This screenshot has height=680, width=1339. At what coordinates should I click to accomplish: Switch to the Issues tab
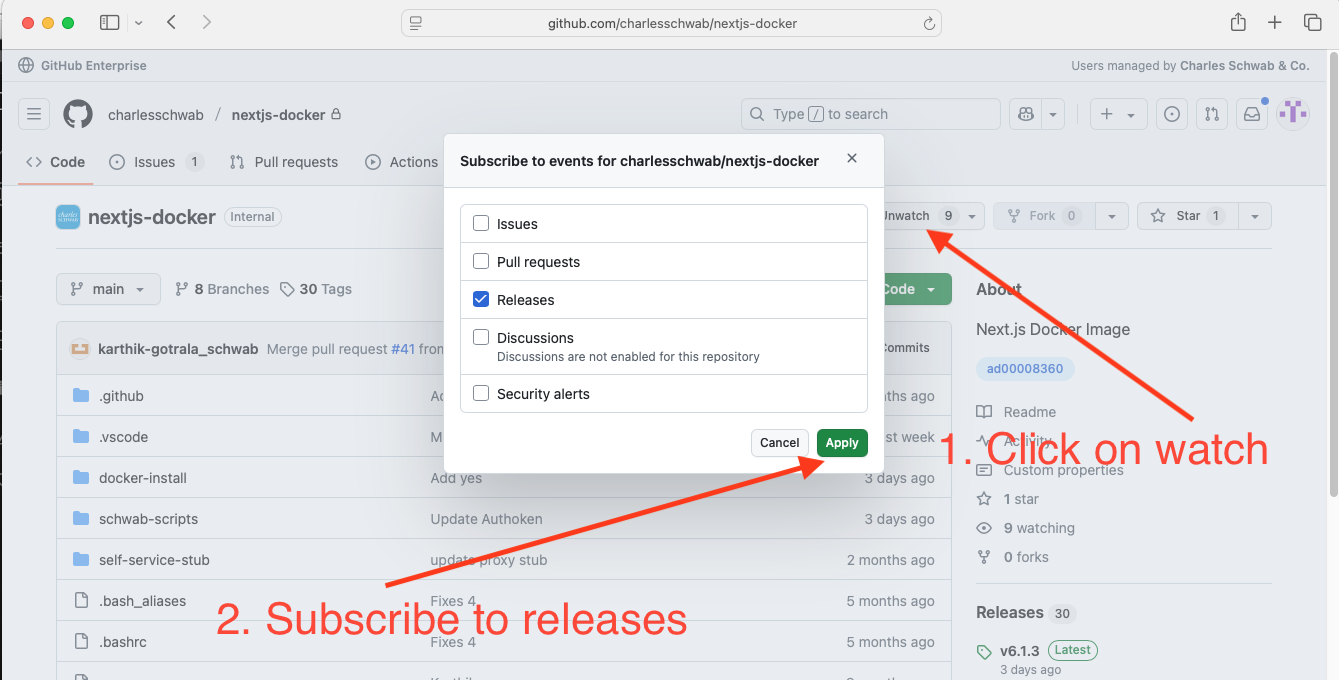tap(155, 162)
